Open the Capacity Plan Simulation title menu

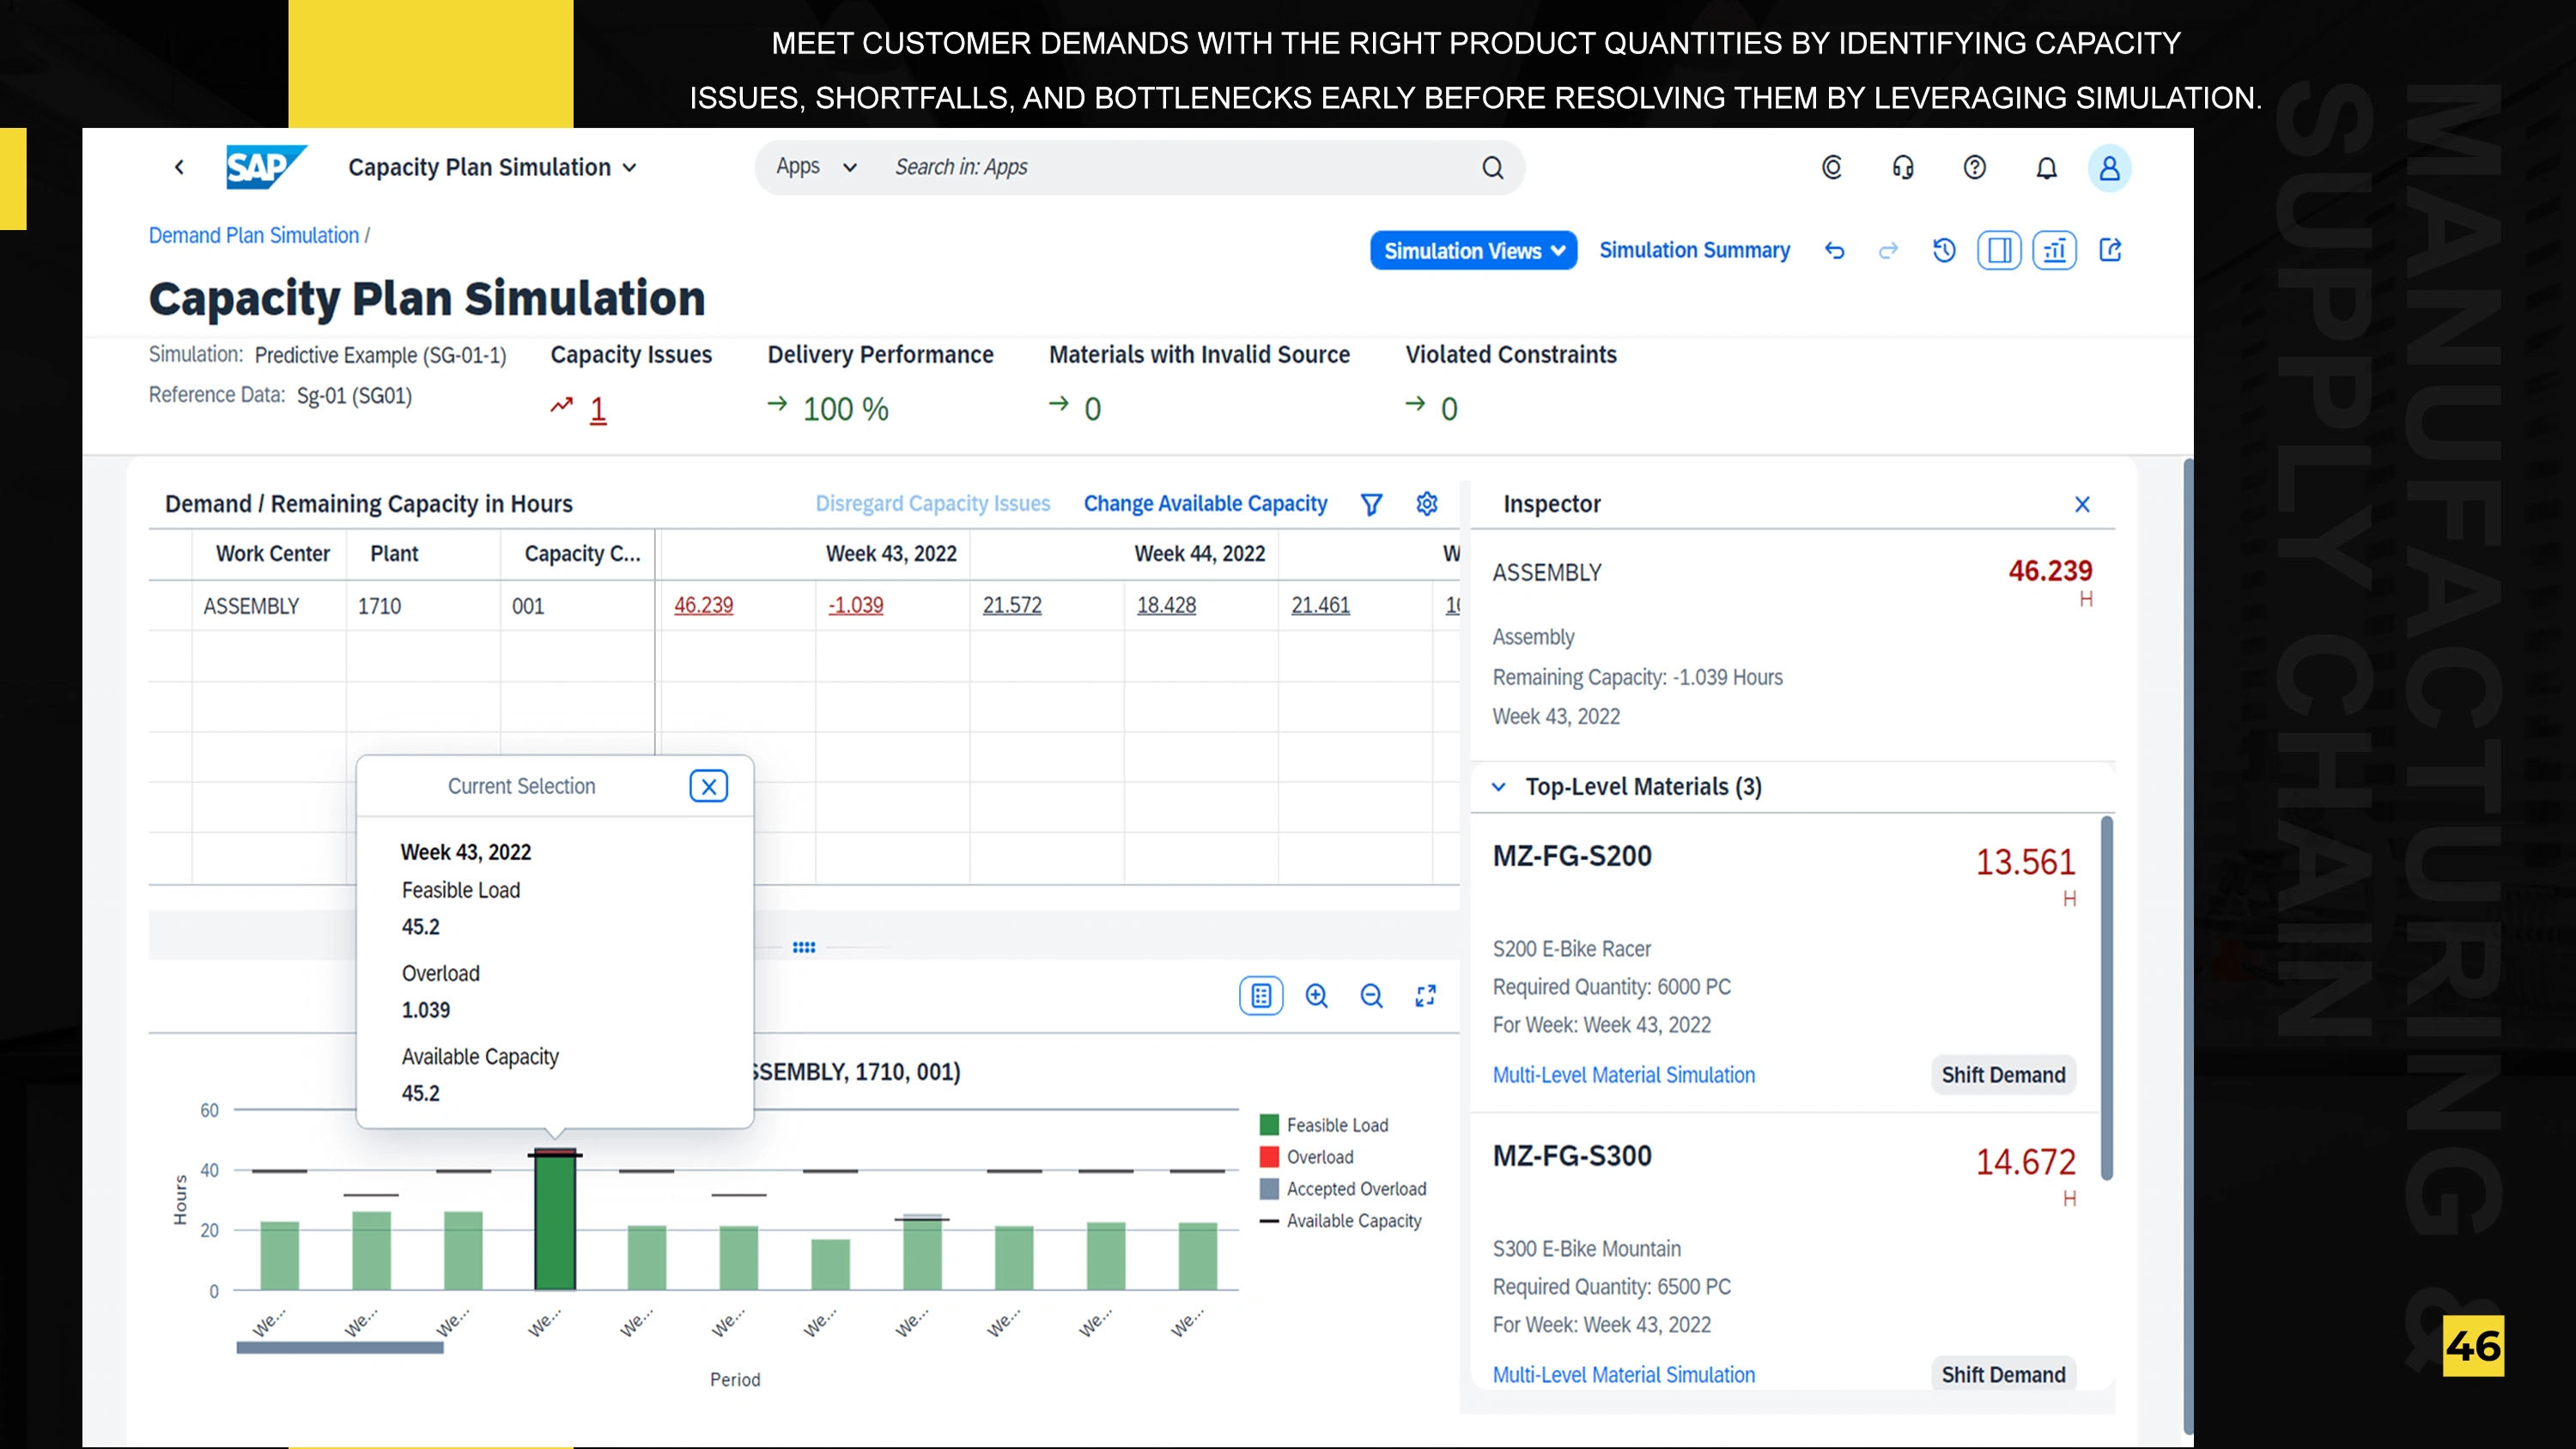point(492,167)
